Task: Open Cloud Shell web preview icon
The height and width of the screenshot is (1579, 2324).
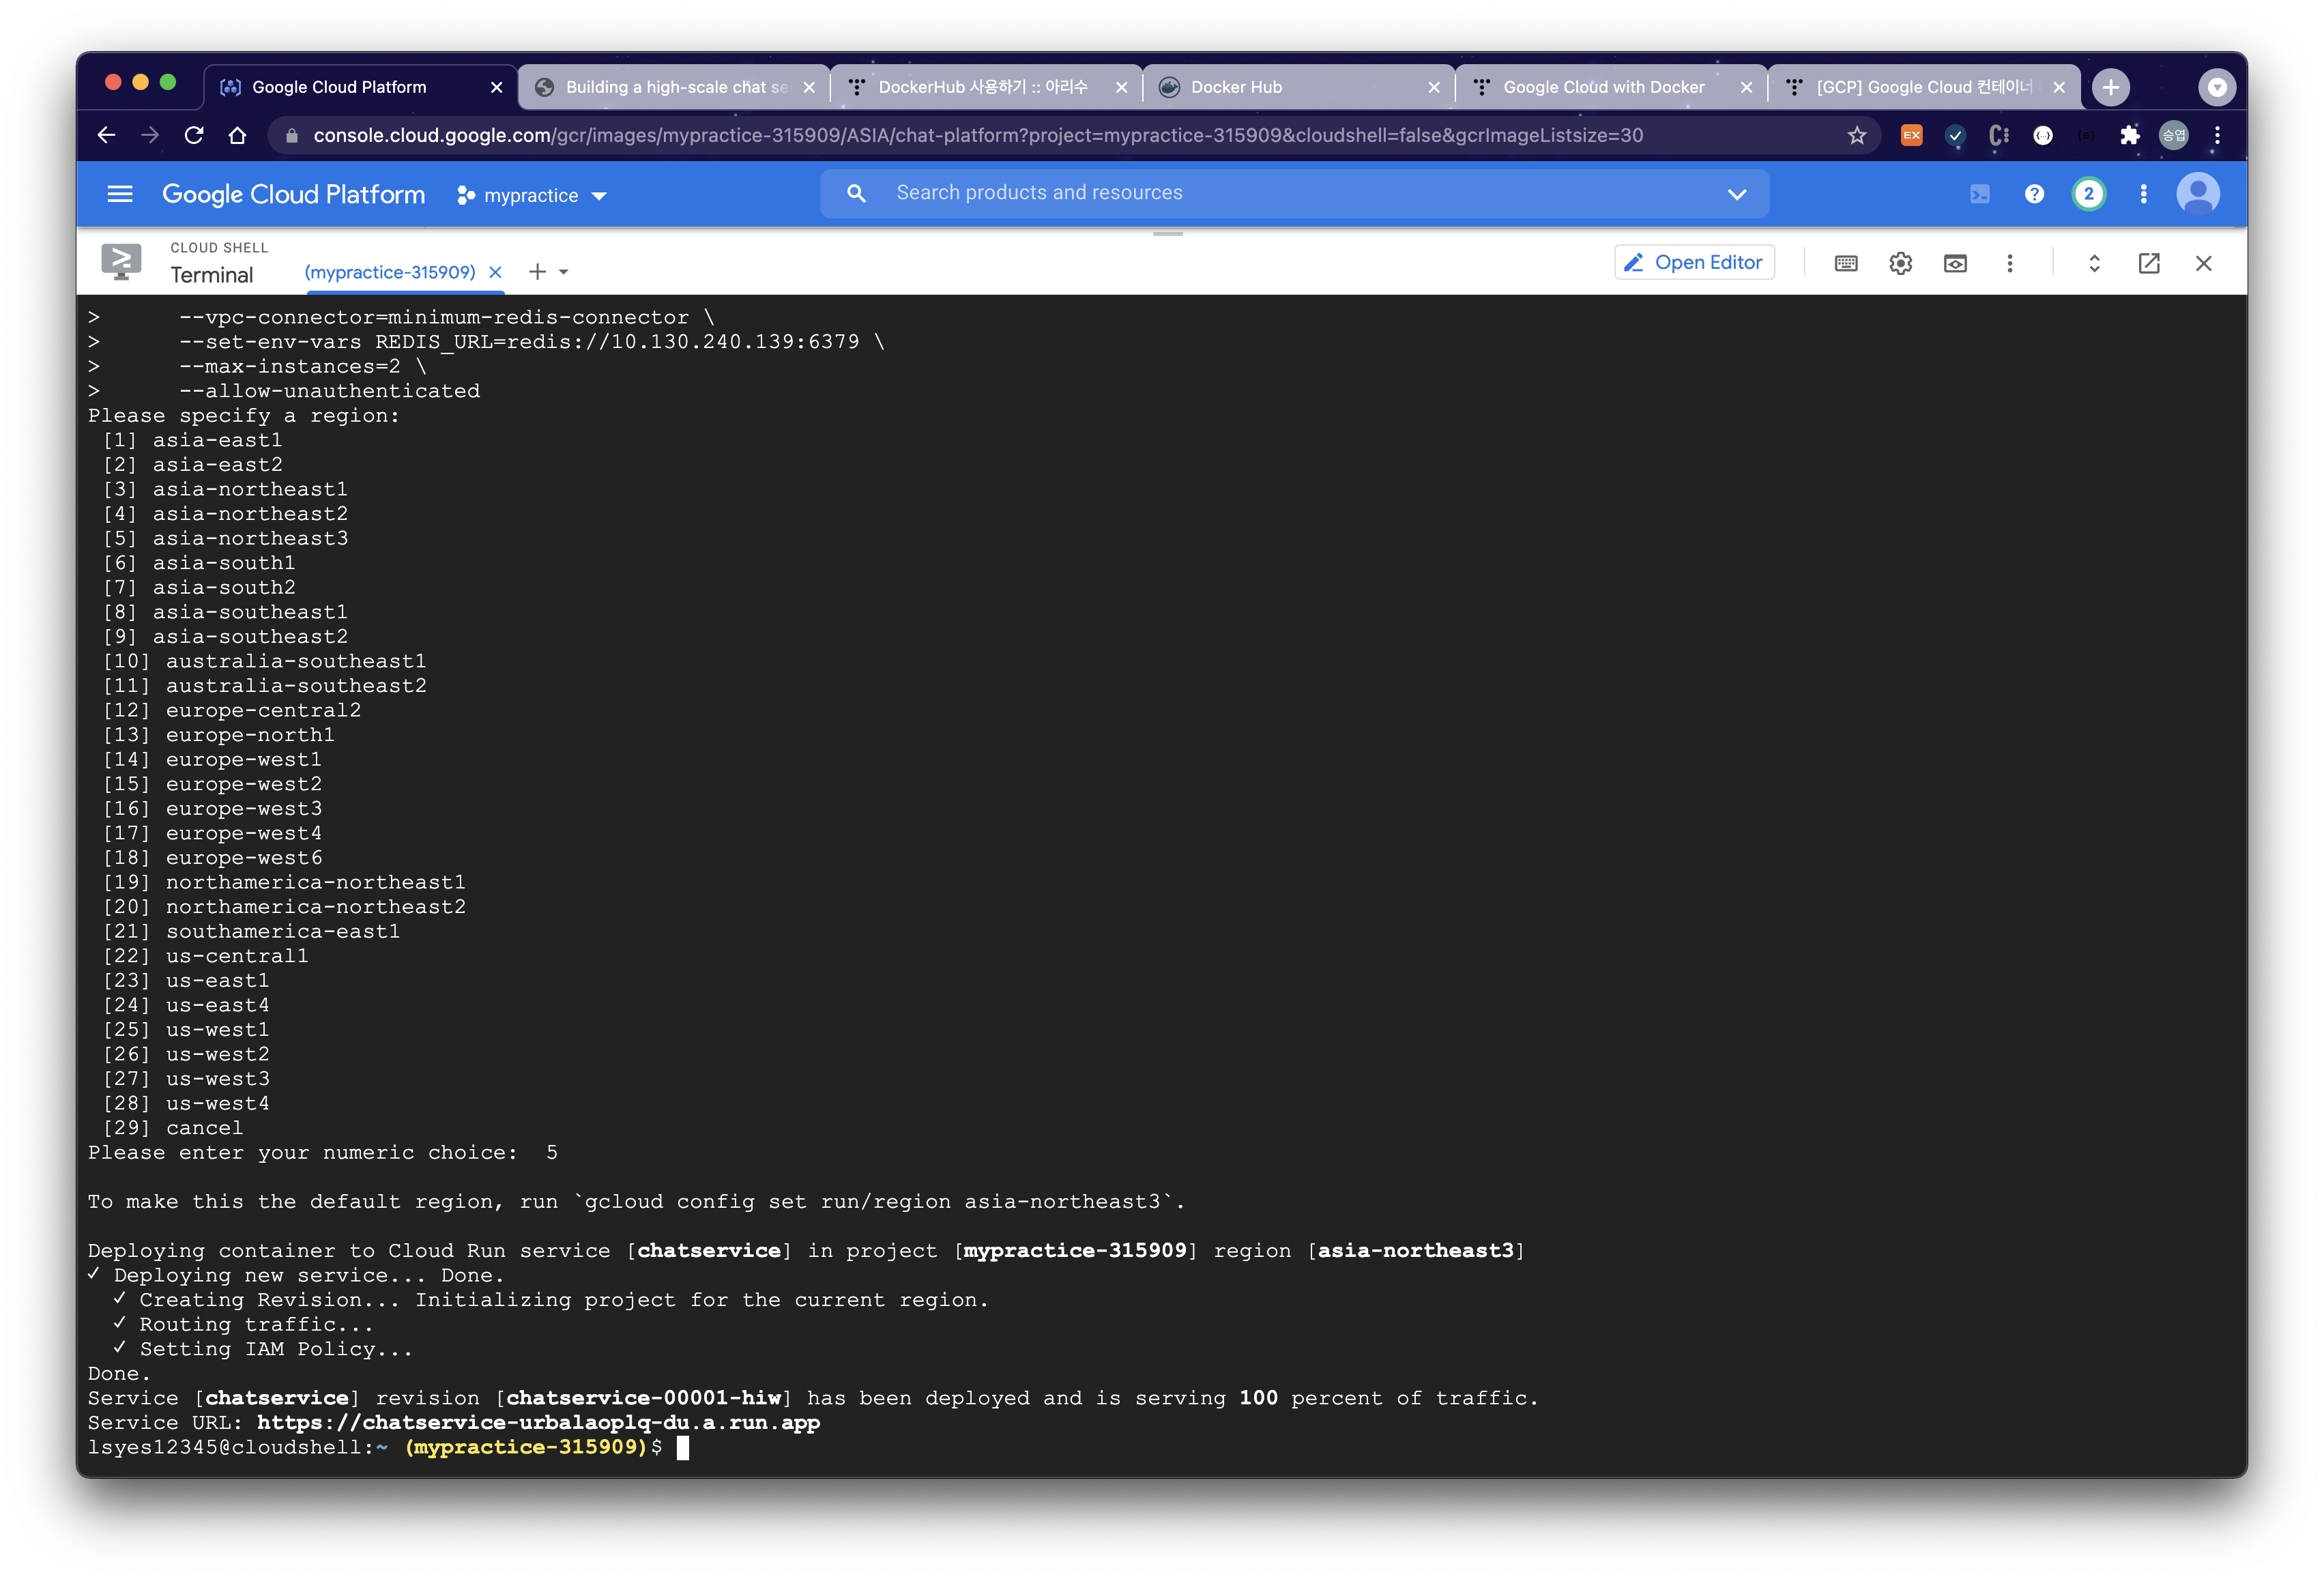Action: 1955,263
